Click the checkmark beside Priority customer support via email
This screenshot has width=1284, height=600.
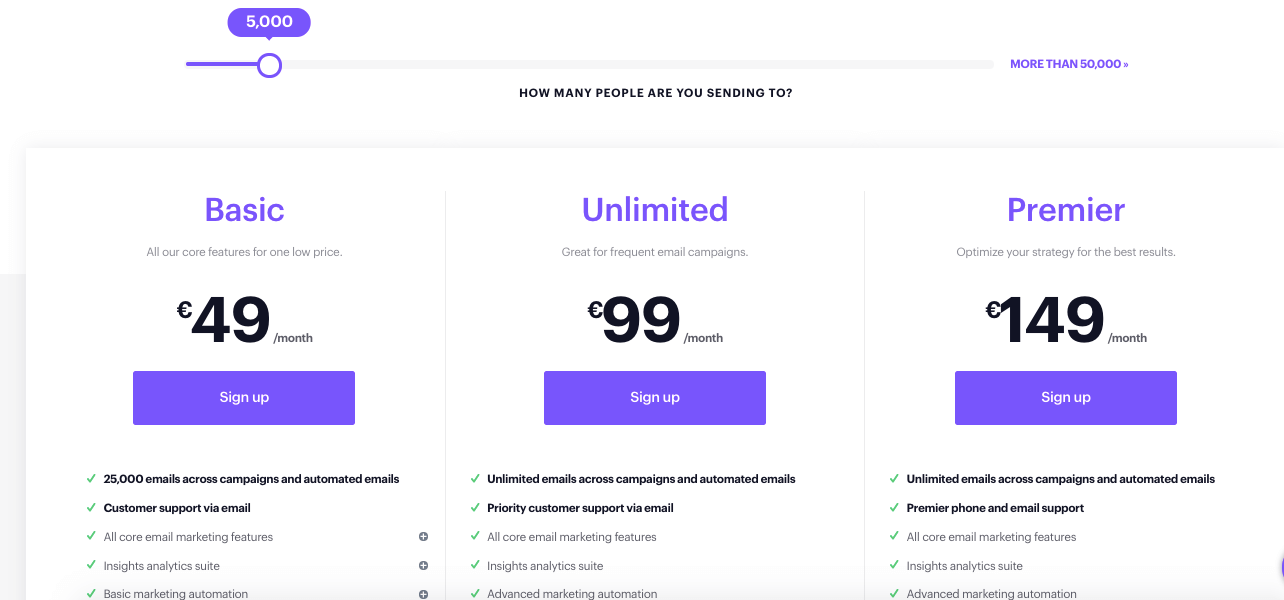(x=475, y=508)
